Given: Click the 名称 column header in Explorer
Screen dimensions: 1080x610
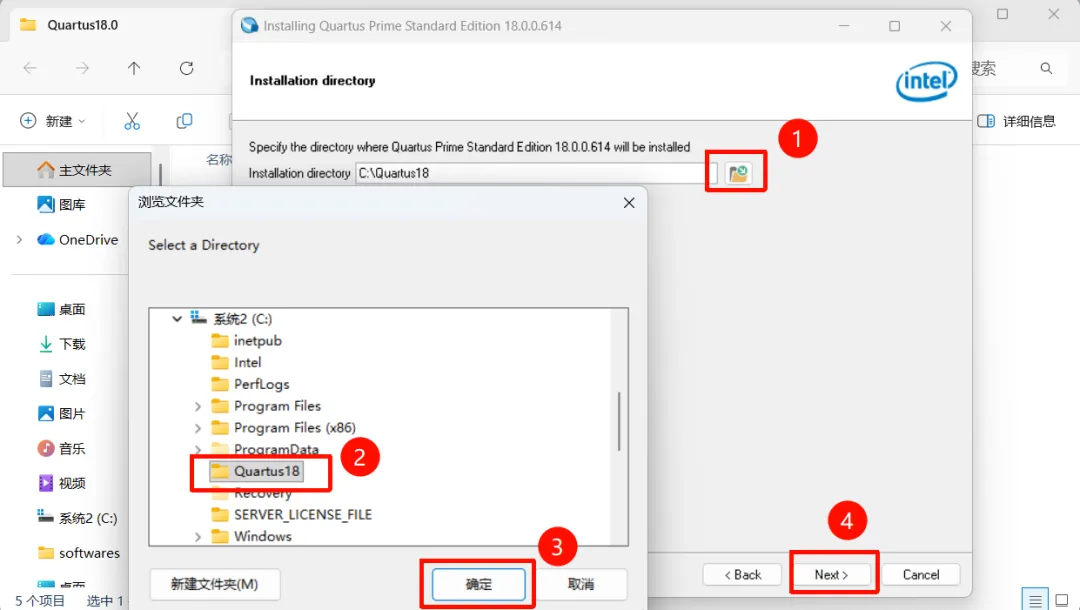Looking at the screenshot, I should pyautogui.click(x=219, y=160).
